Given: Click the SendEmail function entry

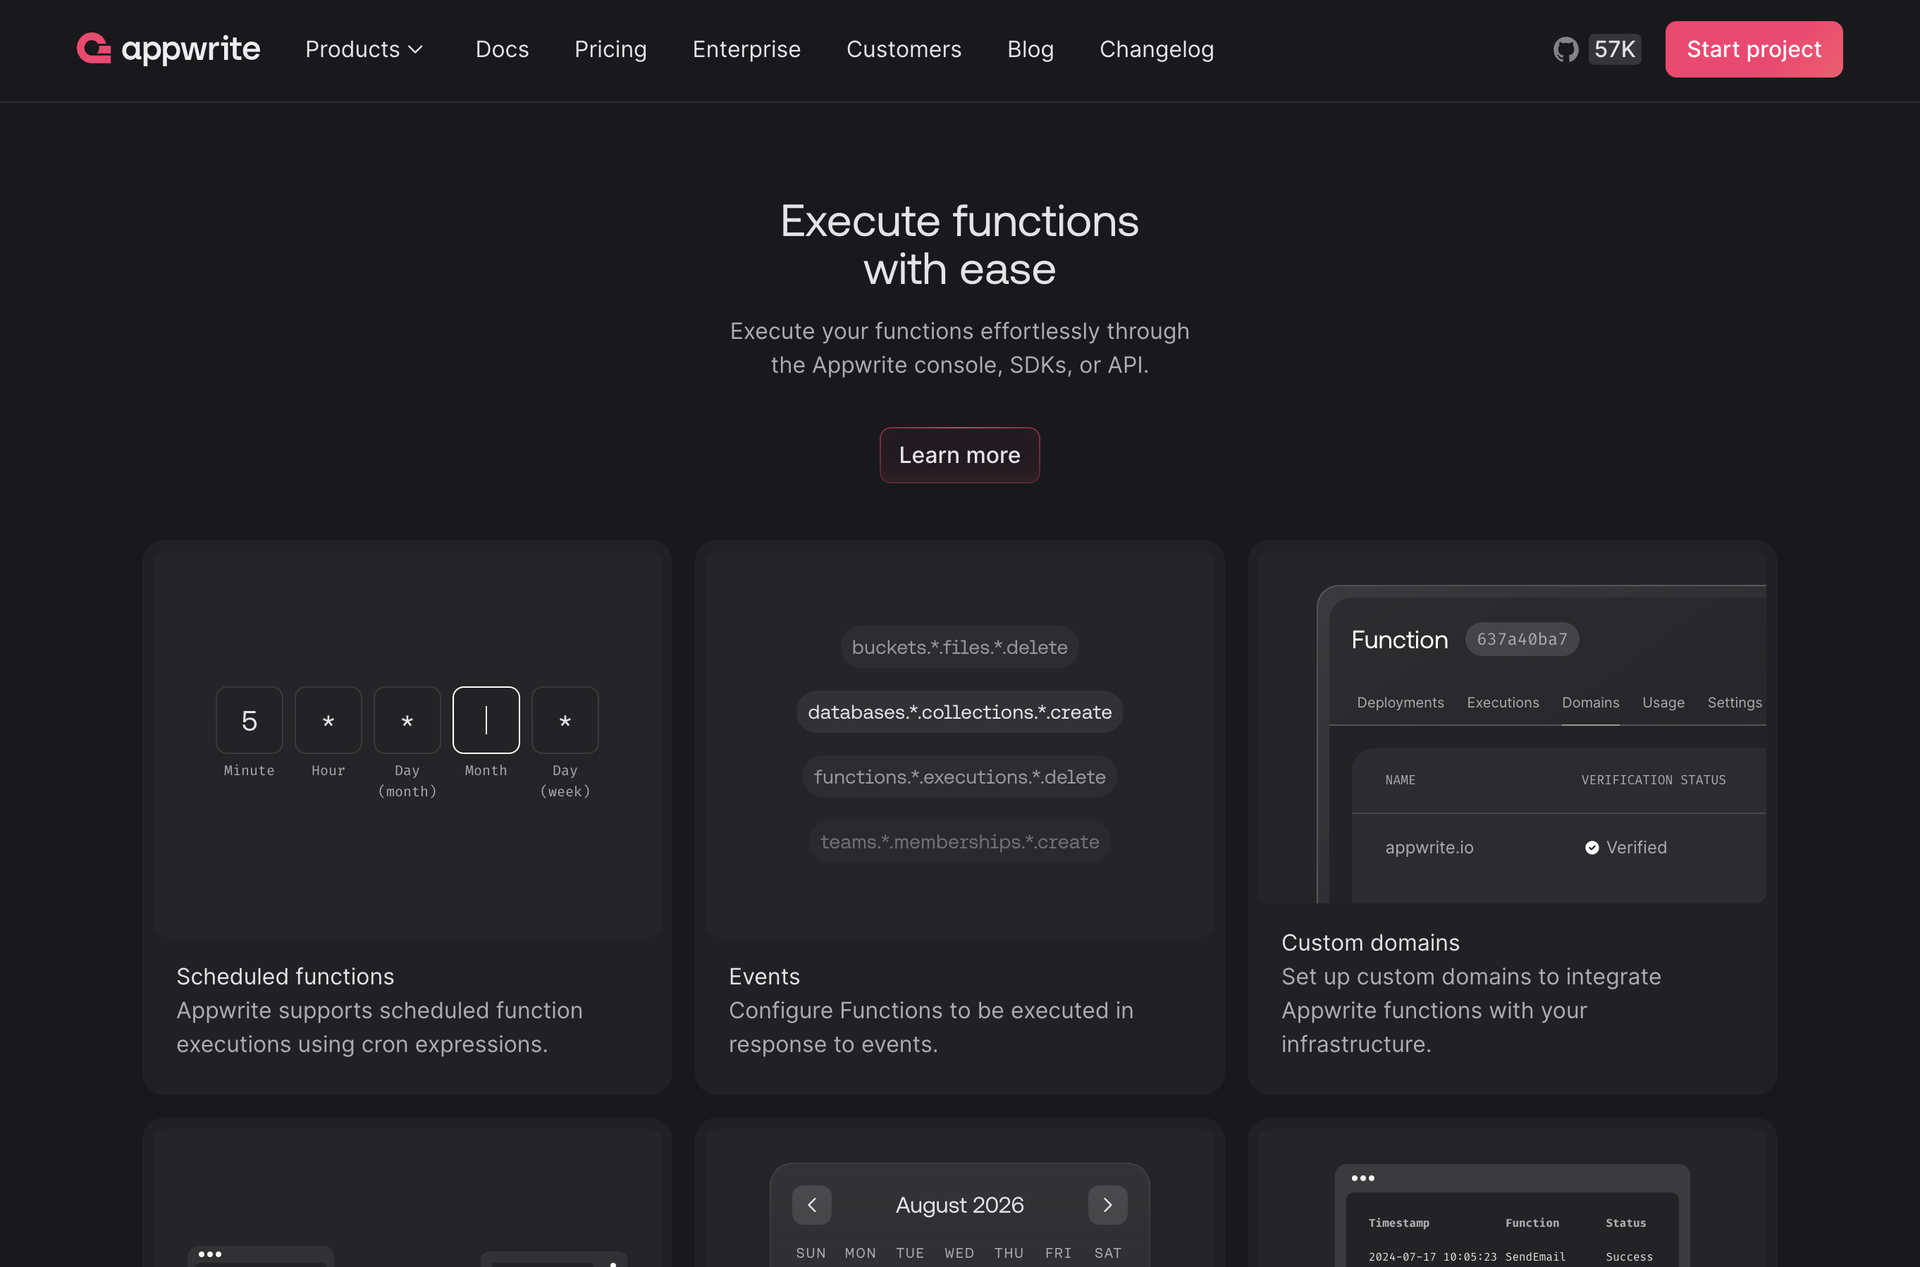Looking at the screenshot, I should [x=1535, y=1257].
